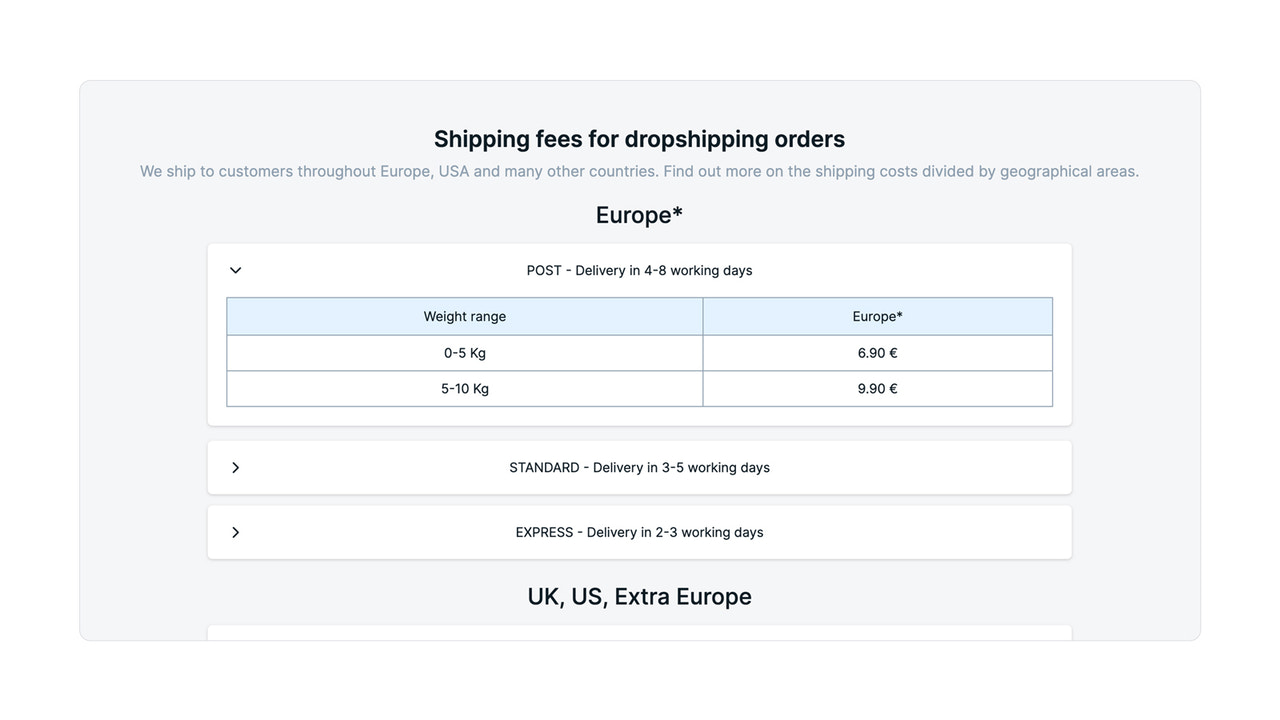Viewport: 1280px width, 720px height.
Task: Click the 5-10 Kg table cell
Action: (x=464, y=388)
